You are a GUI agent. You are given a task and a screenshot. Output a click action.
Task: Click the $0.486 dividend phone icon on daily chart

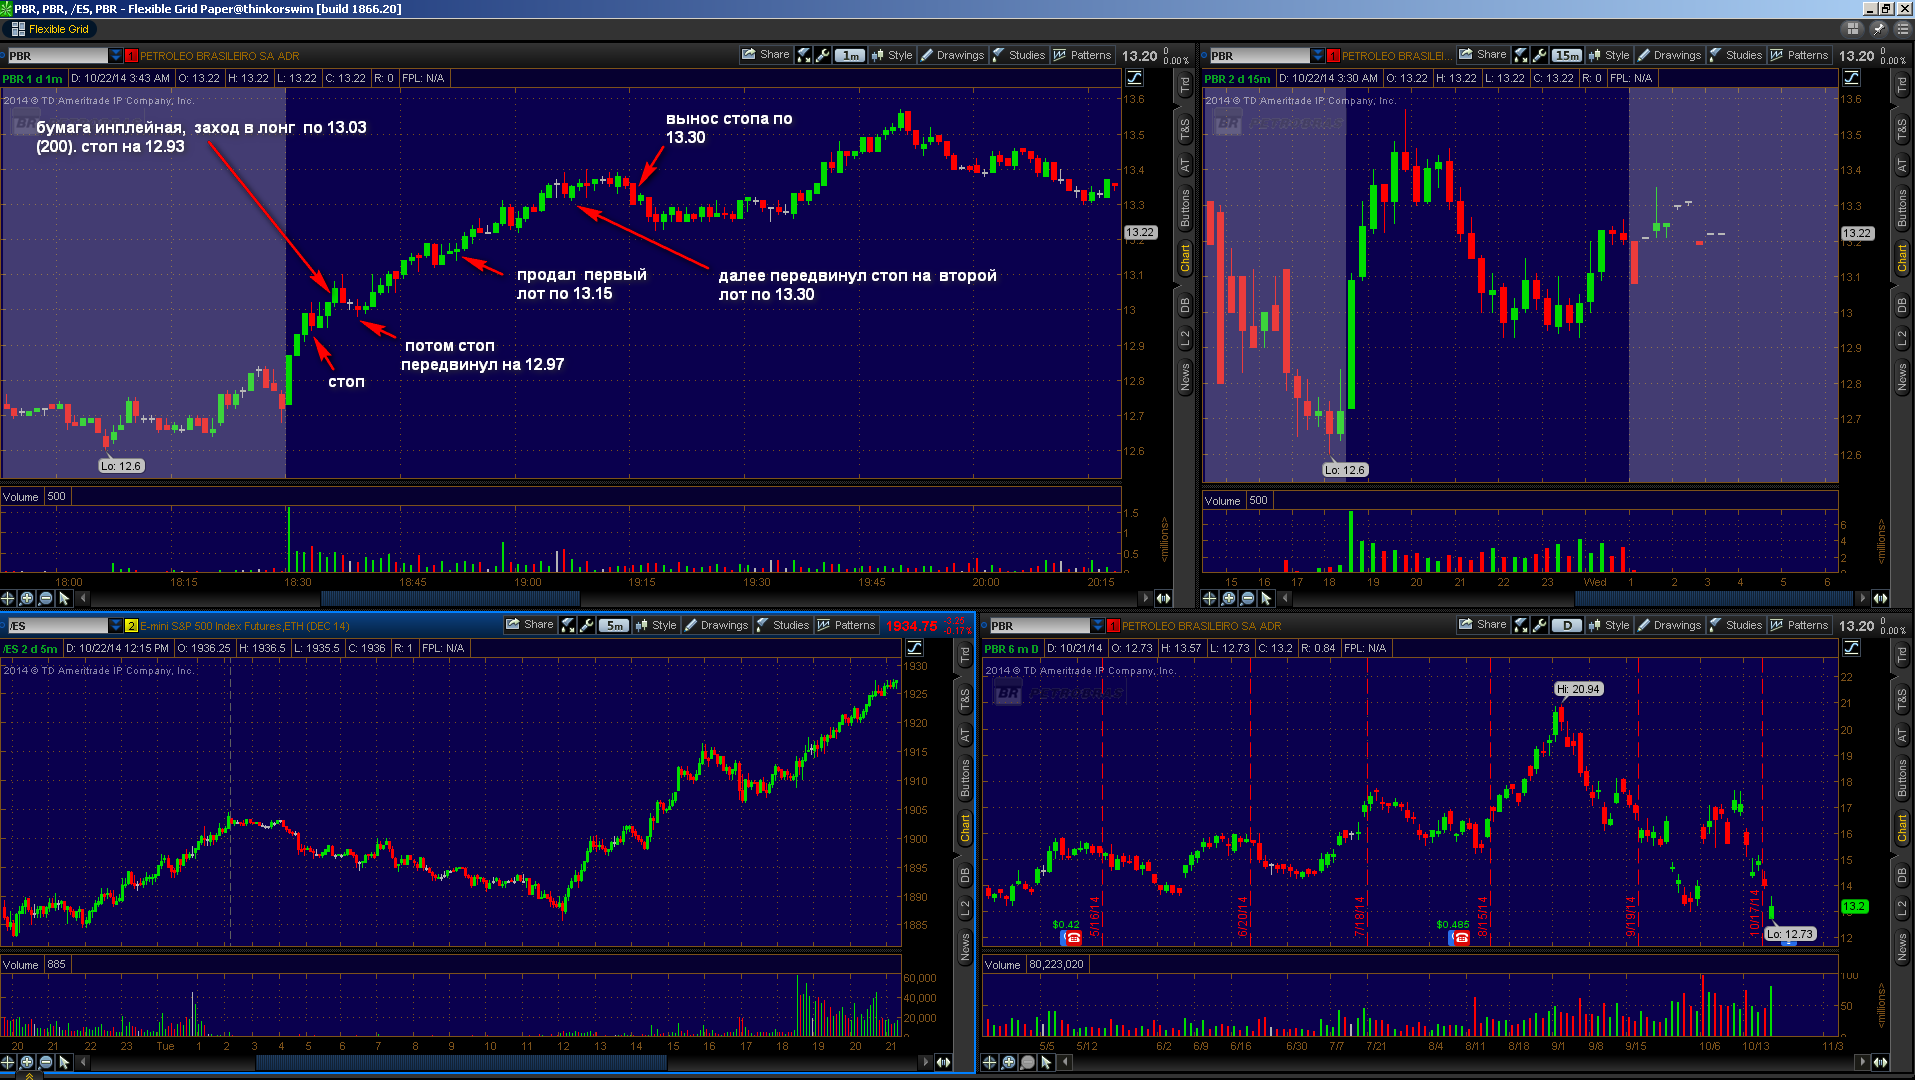pos(1460,938)
